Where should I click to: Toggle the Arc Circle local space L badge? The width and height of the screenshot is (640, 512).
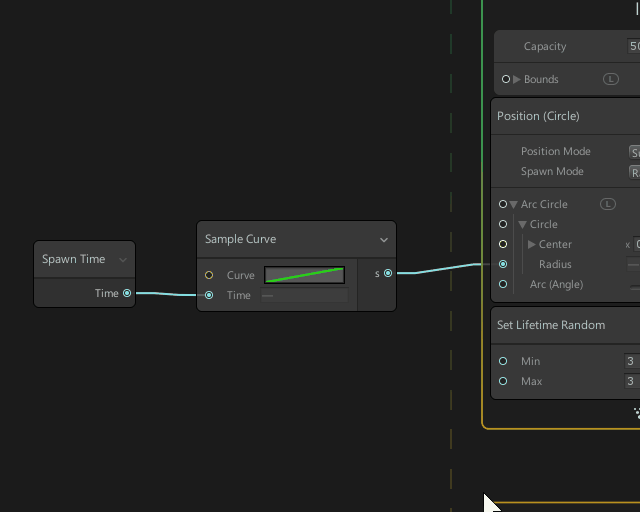click(x=608, y=204)
